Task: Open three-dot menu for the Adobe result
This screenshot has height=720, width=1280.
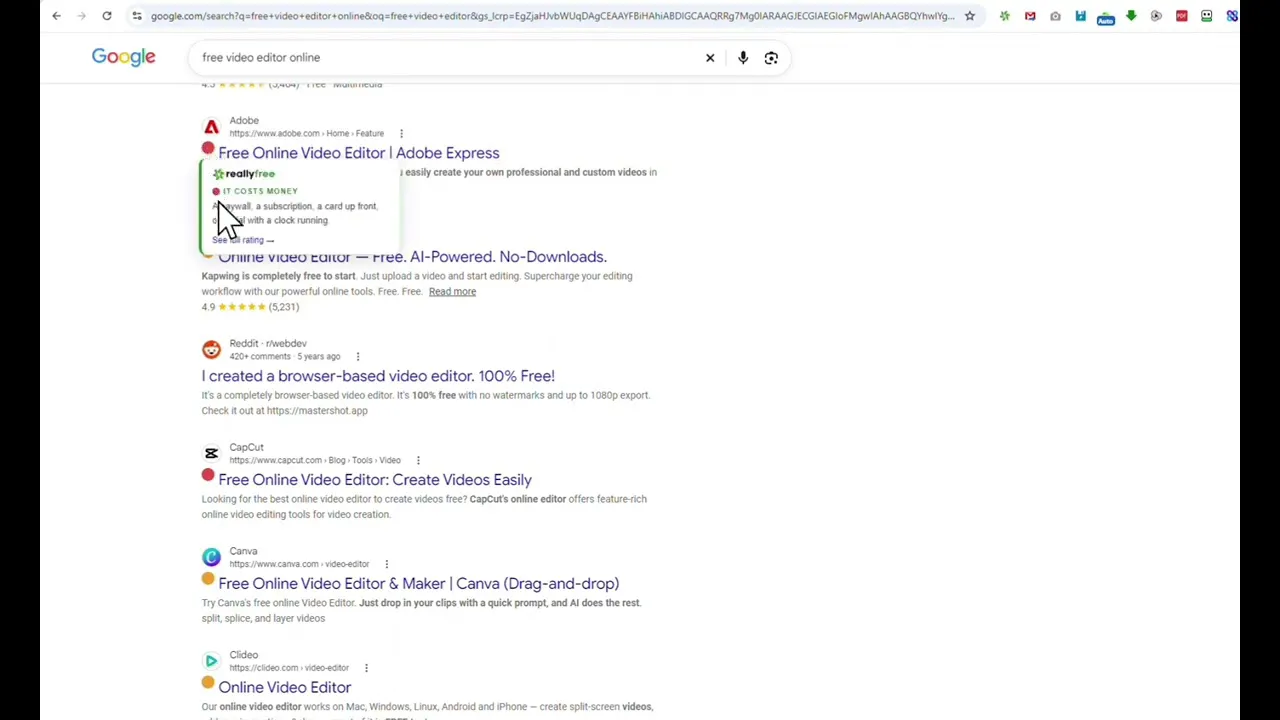Action: click(401, 134)
